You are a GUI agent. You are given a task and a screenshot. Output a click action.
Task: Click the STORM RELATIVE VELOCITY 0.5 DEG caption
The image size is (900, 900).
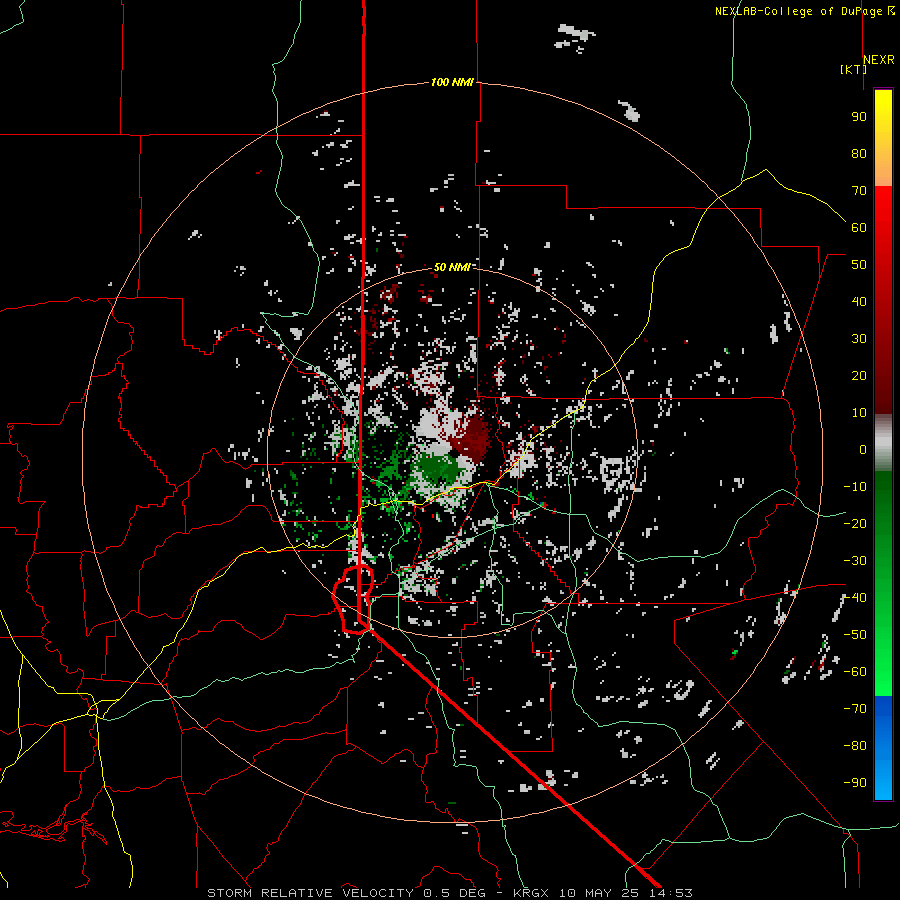(x=346, y=893)
